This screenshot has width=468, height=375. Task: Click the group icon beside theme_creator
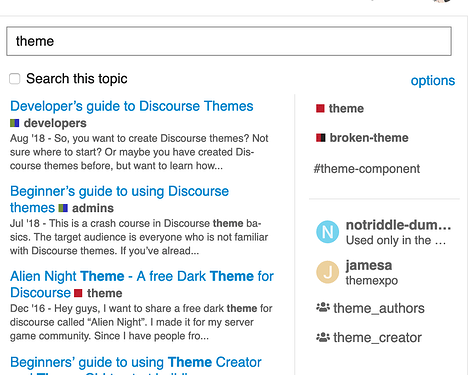pos(323,337)
